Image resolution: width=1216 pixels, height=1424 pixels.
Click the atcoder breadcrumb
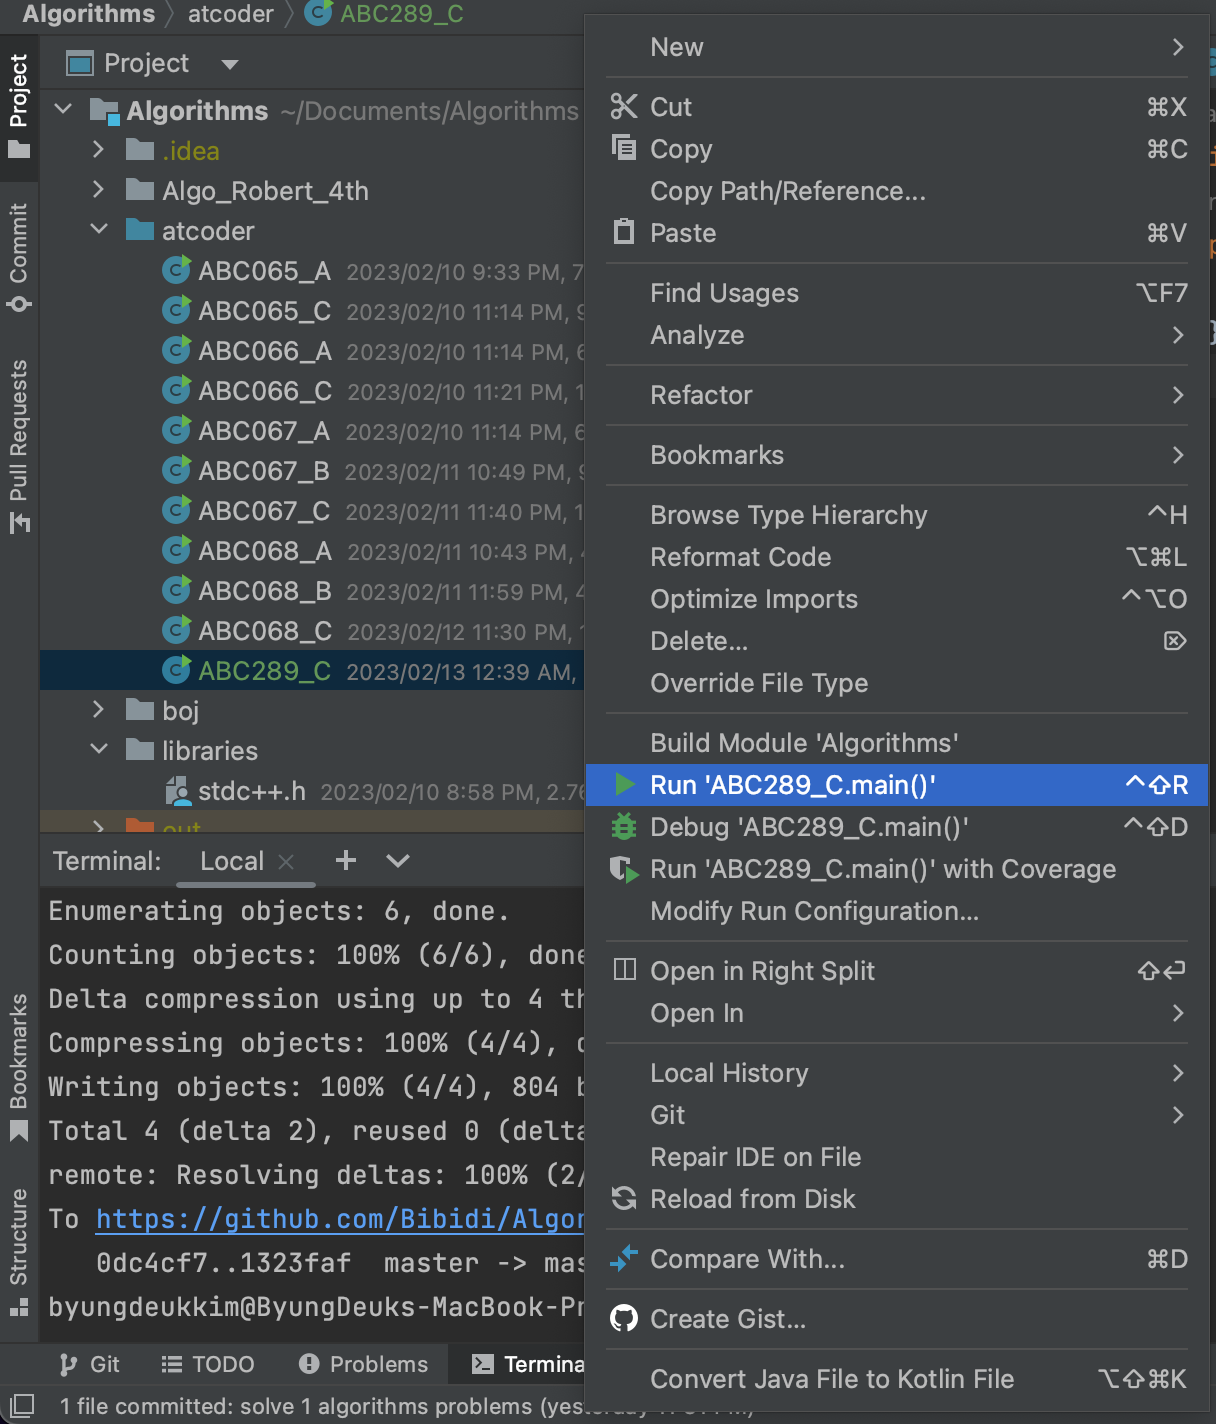tap(230, 13)
